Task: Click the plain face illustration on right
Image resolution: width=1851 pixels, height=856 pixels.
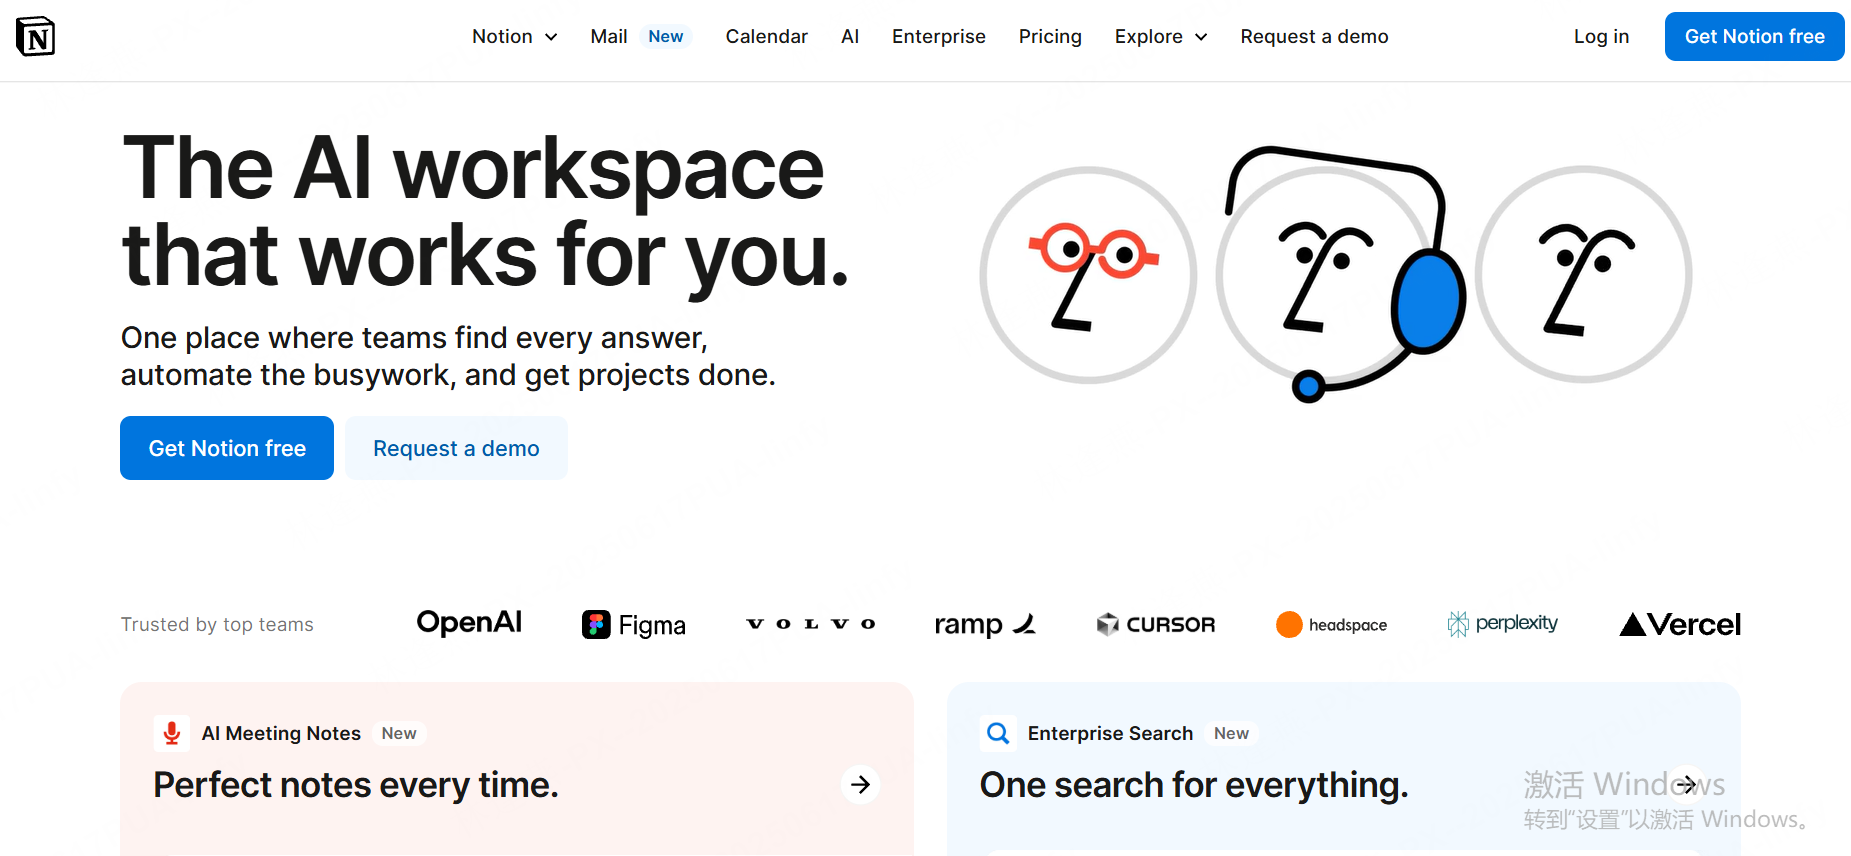Action: pos(1584,275)
